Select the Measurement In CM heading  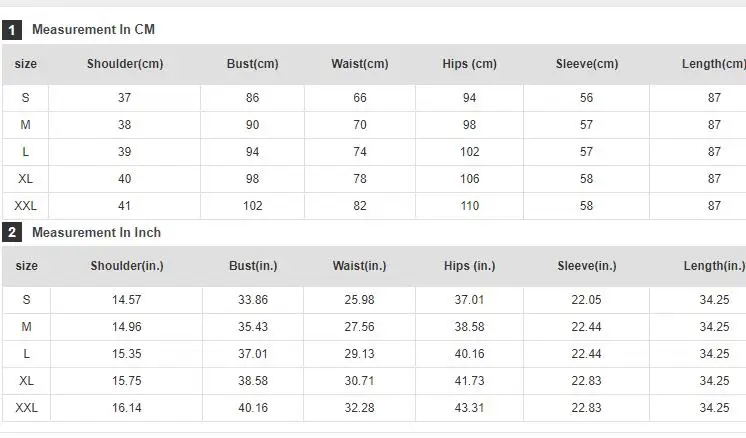click(93, 30)
